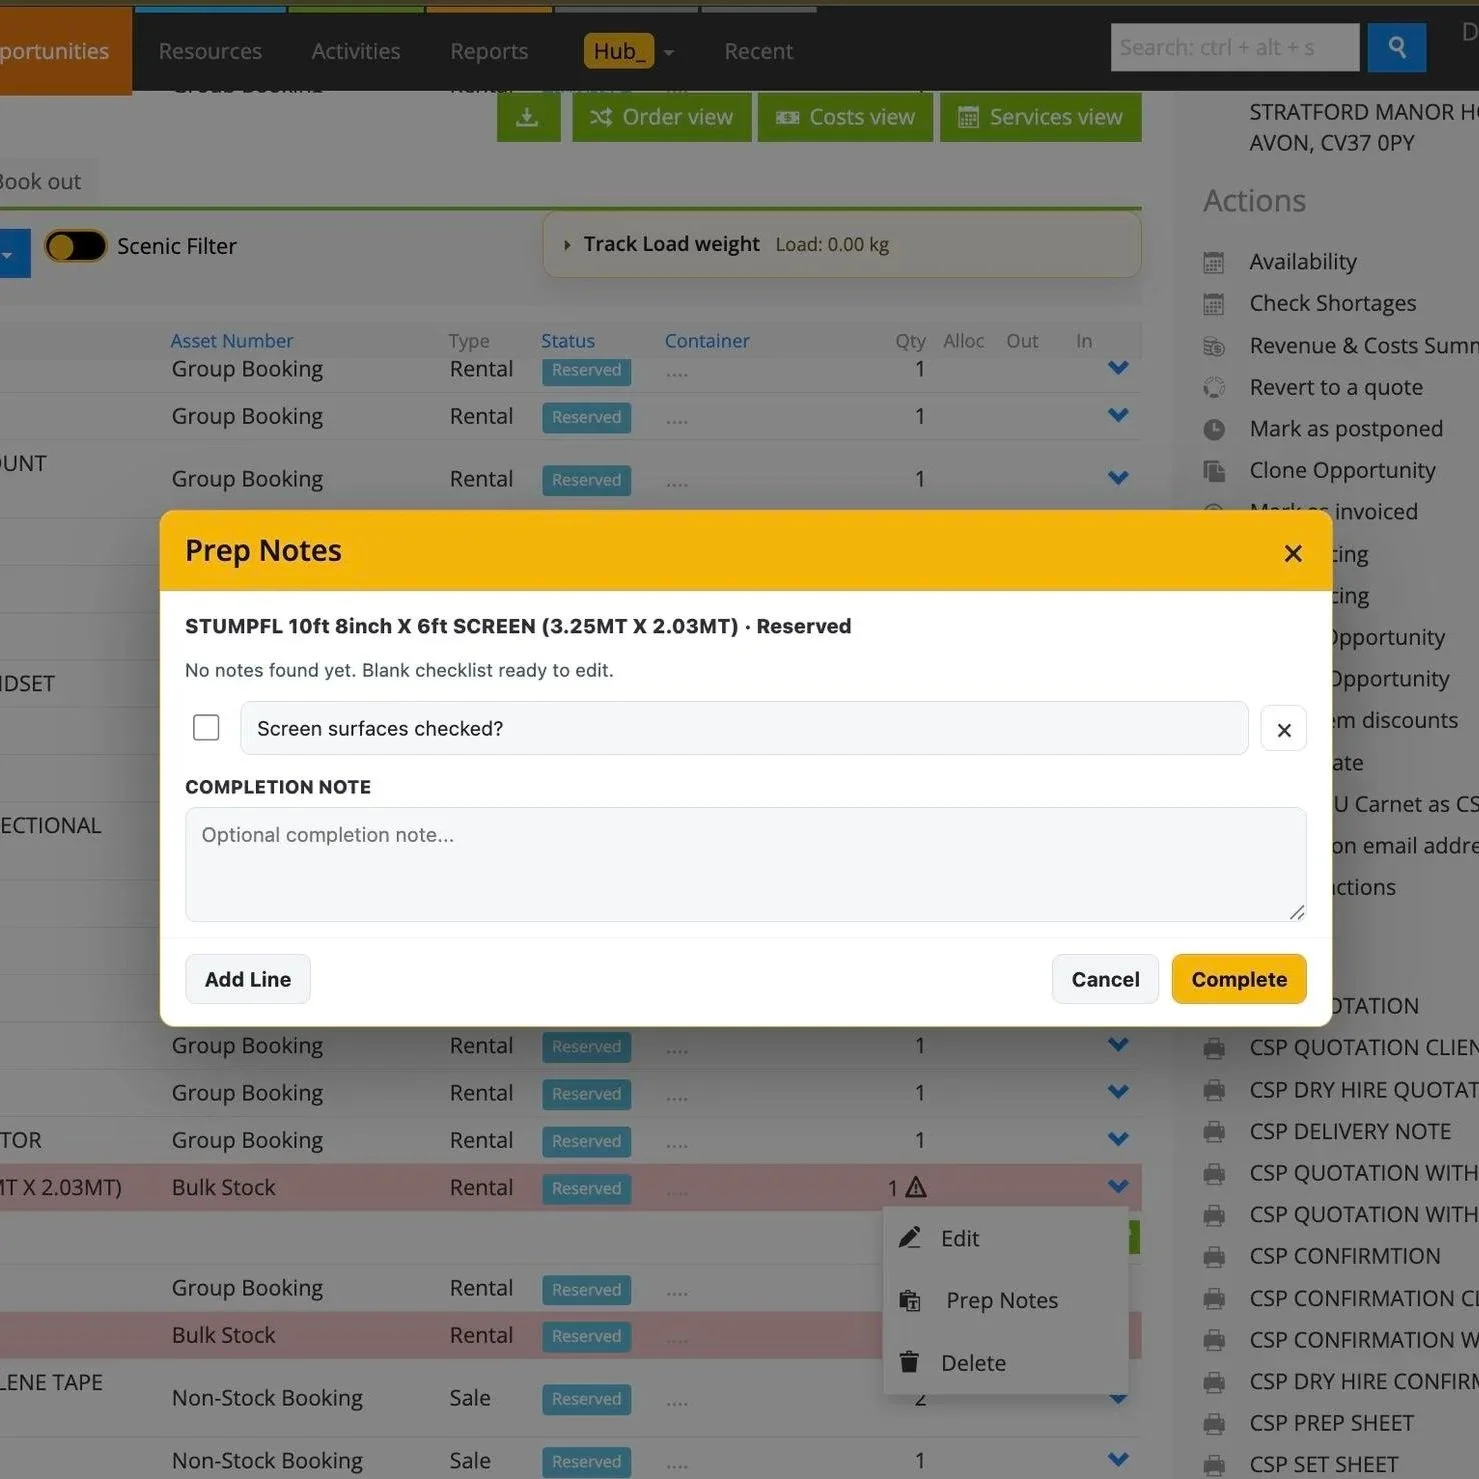Click the Availability calendar icon

pyautogui.click(x=1214, y=262)
